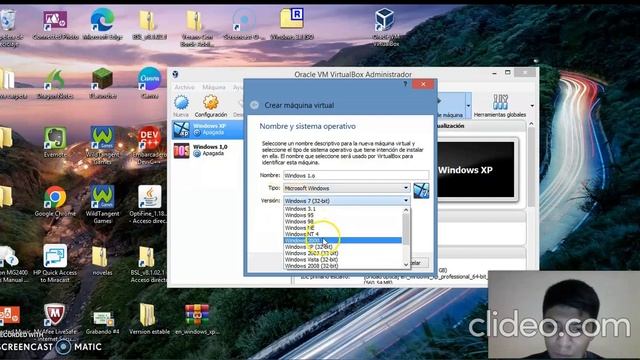Choose Windows 3.1 from version list
This screenshot has height=360, width=640.
pyautogui.click(x=342, y=209)
